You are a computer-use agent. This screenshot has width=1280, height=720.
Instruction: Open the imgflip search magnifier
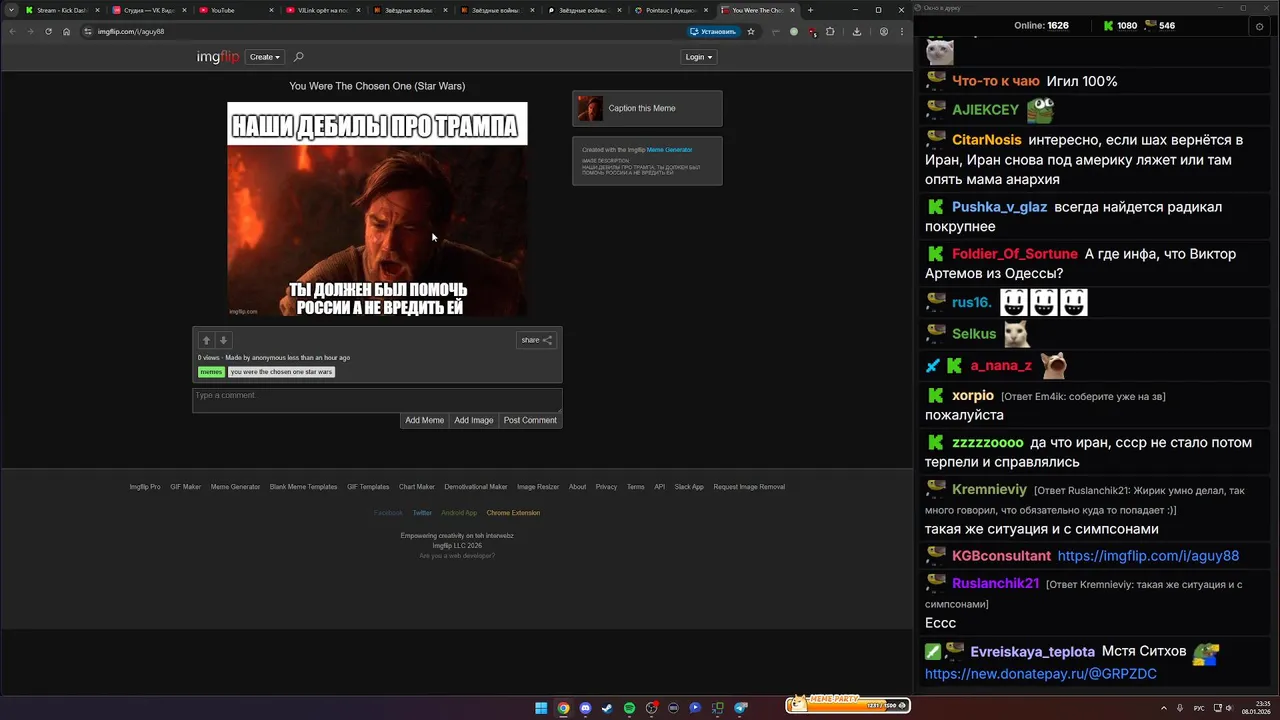pos(298,57)
